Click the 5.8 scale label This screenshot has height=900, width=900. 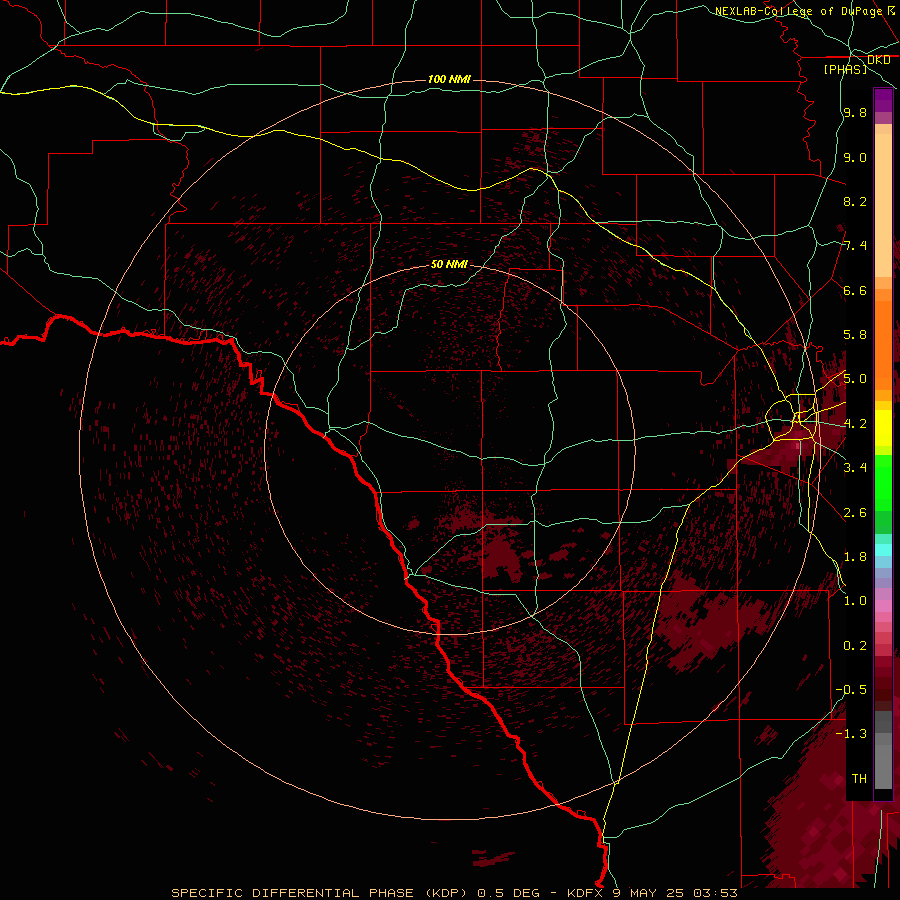click(855, 335)
